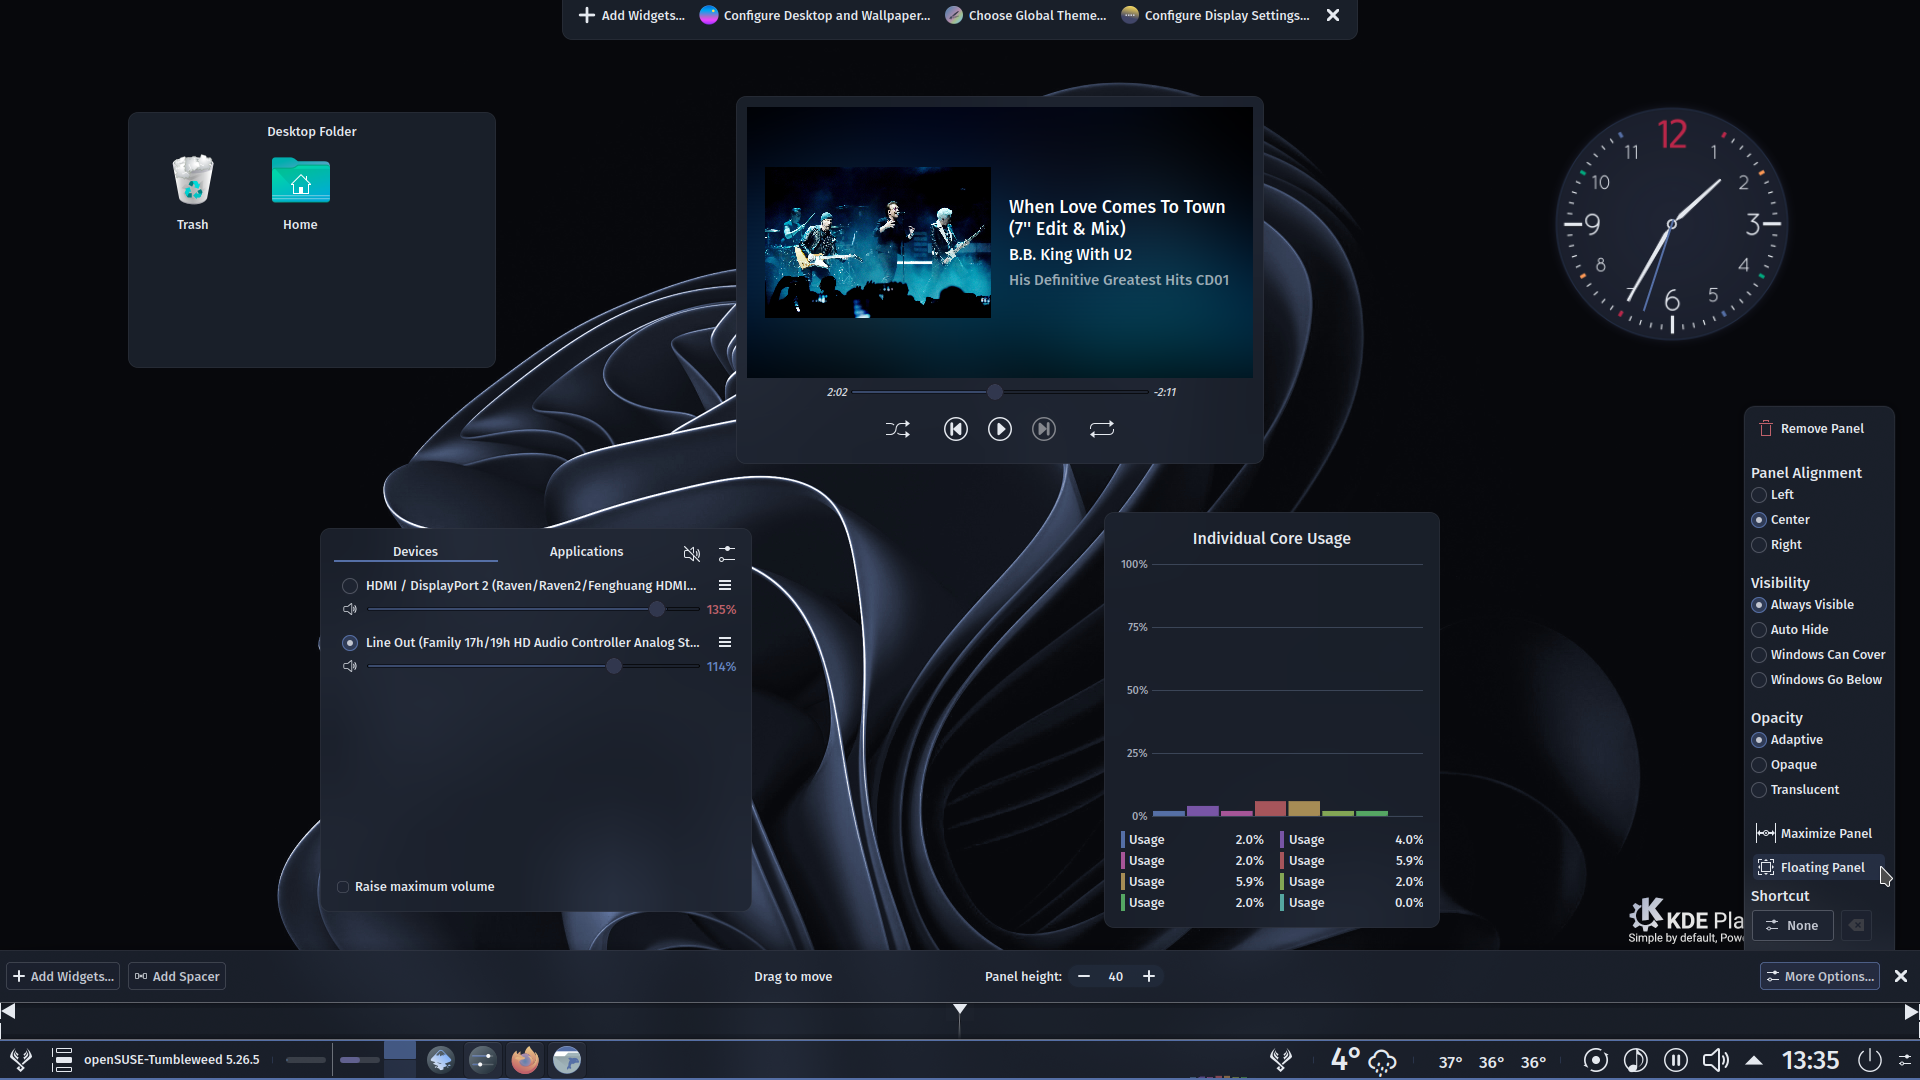1920x1080 pixels.
Task: Select Line Out audio device radio
Action: coord(350,643)
